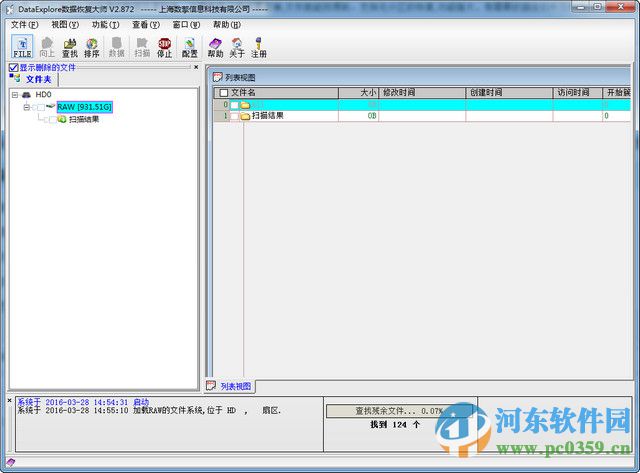This screenshot has width=640, height=473.
Task: Close the folder panel with small x
Action: pos(196,67)
